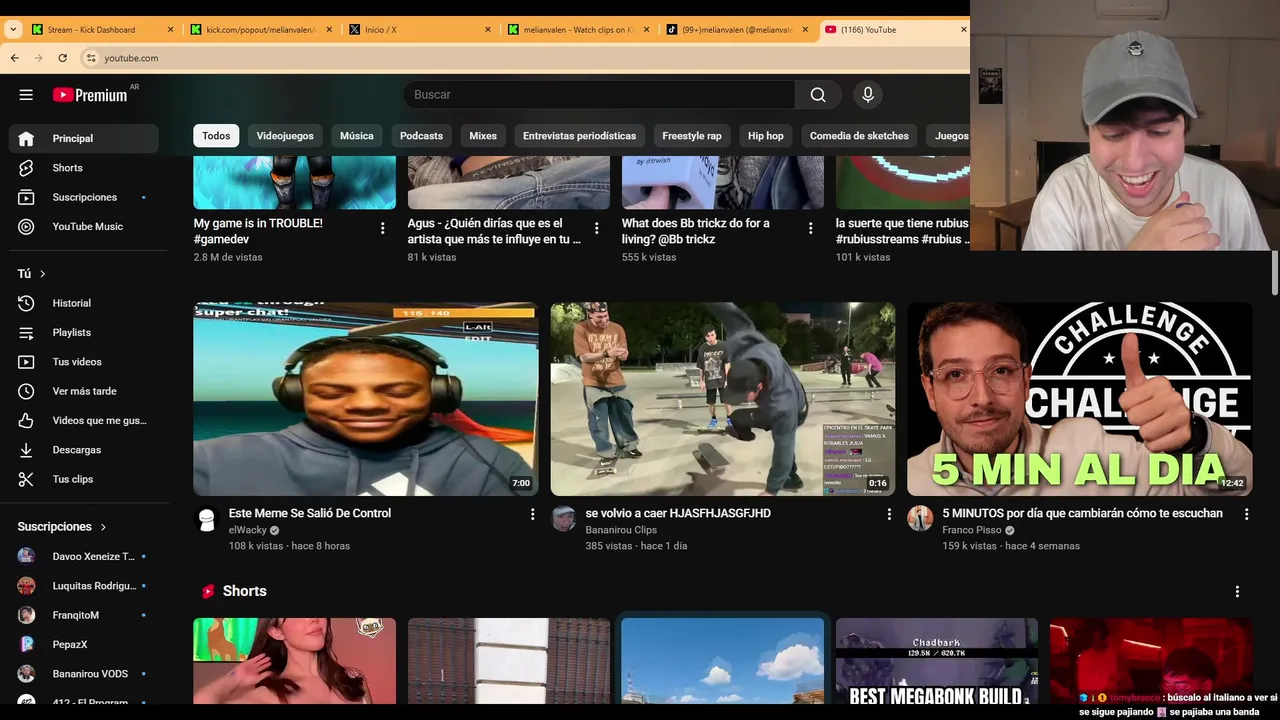The width and height of the screenshot is (1280, 720).
Task: Open FranqitoM subscription channel
Action: pos(83,615)
